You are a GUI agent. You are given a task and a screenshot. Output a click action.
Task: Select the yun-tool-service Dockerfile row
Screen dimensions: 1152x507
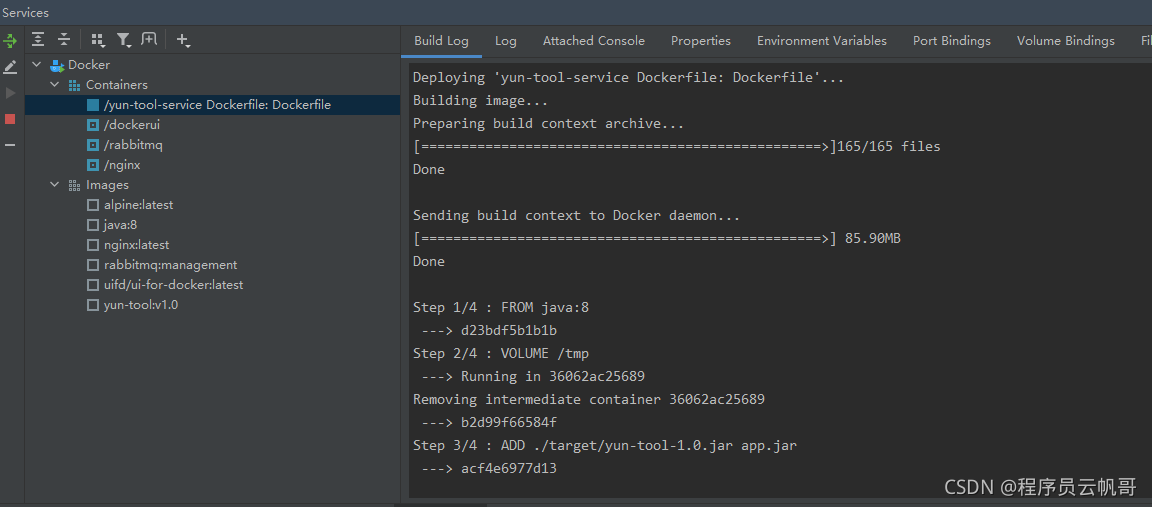point(212,105)
